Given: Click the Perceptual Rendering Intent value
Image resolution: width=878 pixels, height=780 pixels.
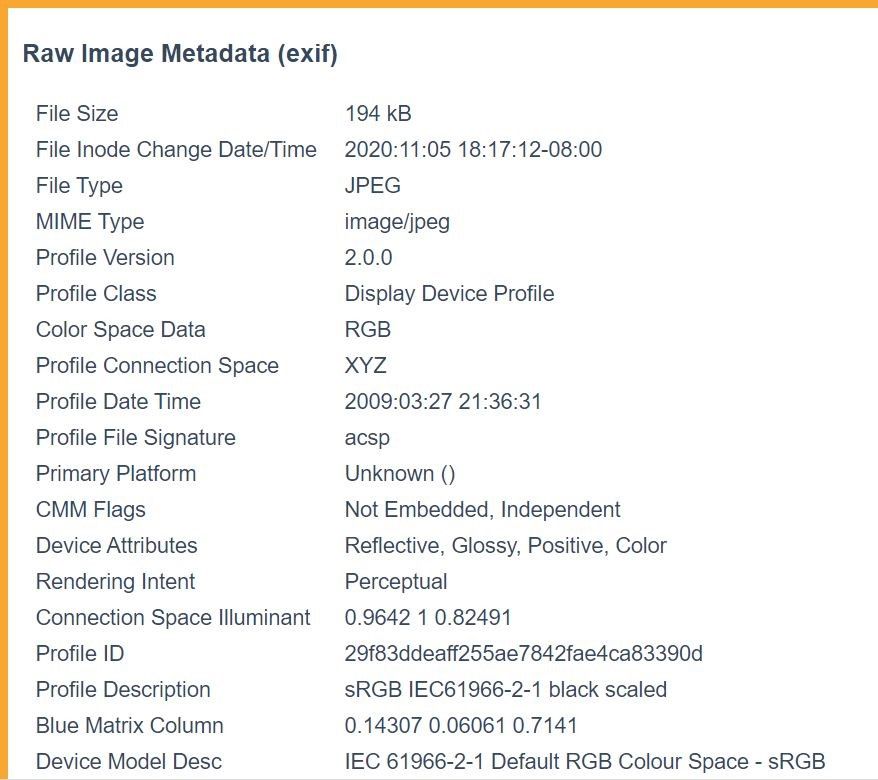Looking at the screenshot, I should pyautogui.click(x=396, y=582).
